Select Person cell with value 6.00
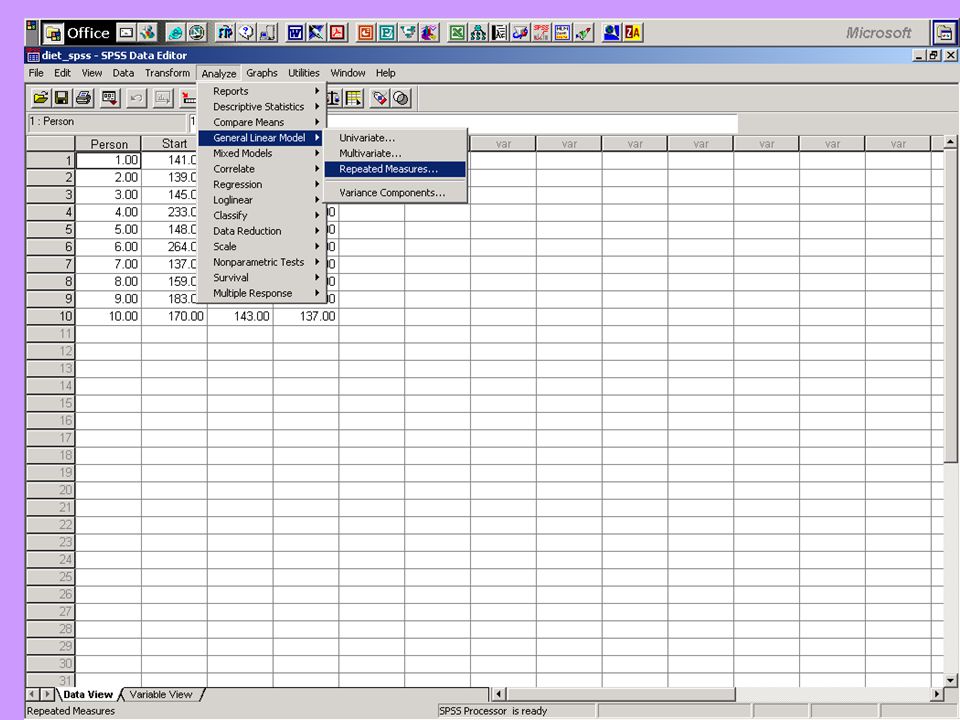The image size is (960, 720). point(108,247)
